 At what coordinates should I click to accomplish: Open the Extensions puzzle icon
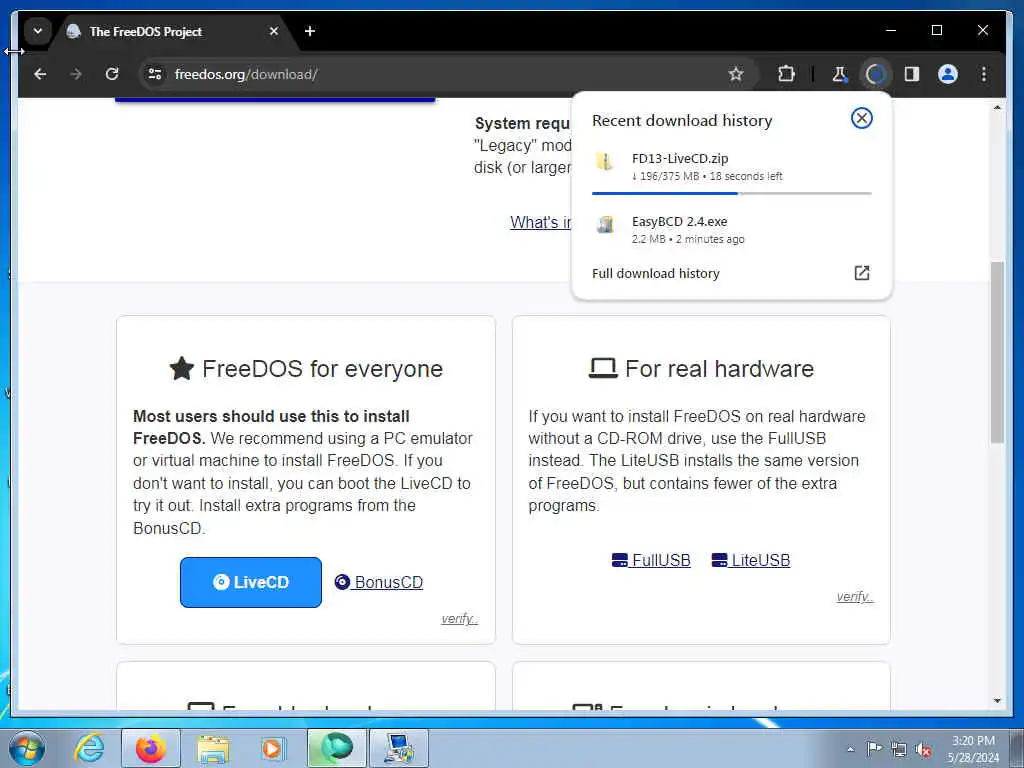pyautogui.click(x=786, y=74)
